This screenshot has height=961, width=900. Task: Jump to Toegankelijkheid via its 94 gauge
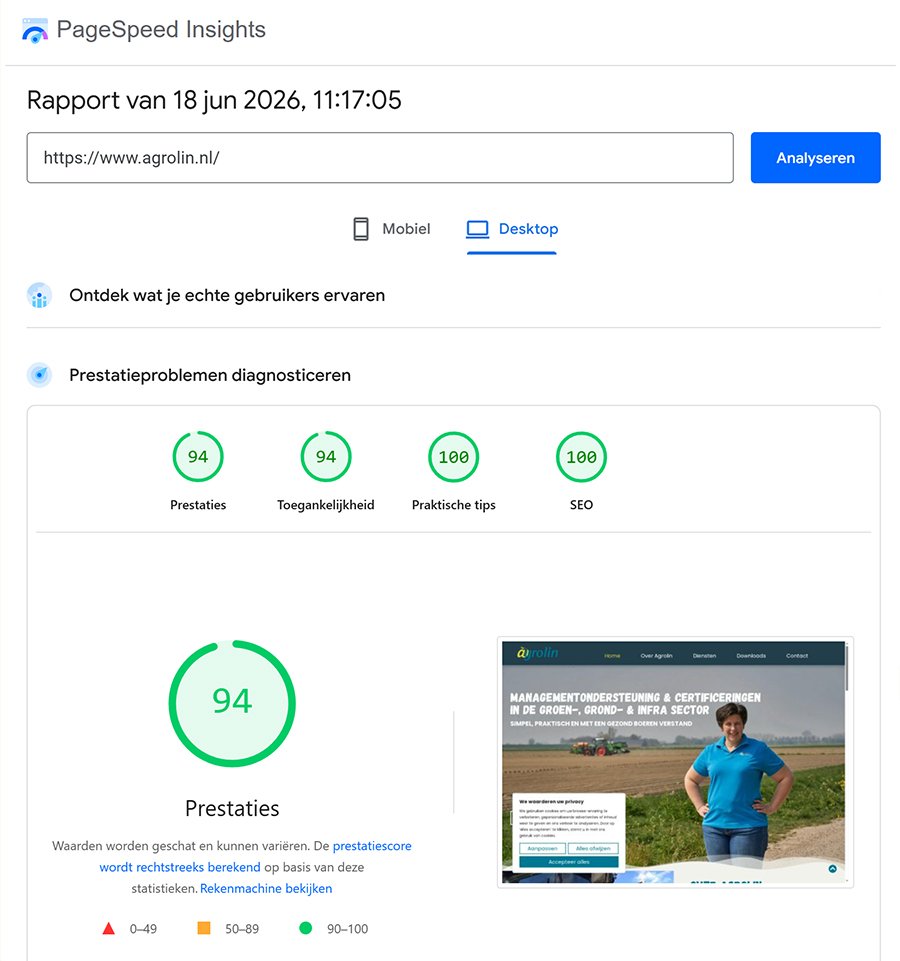(x=326, y=457)
